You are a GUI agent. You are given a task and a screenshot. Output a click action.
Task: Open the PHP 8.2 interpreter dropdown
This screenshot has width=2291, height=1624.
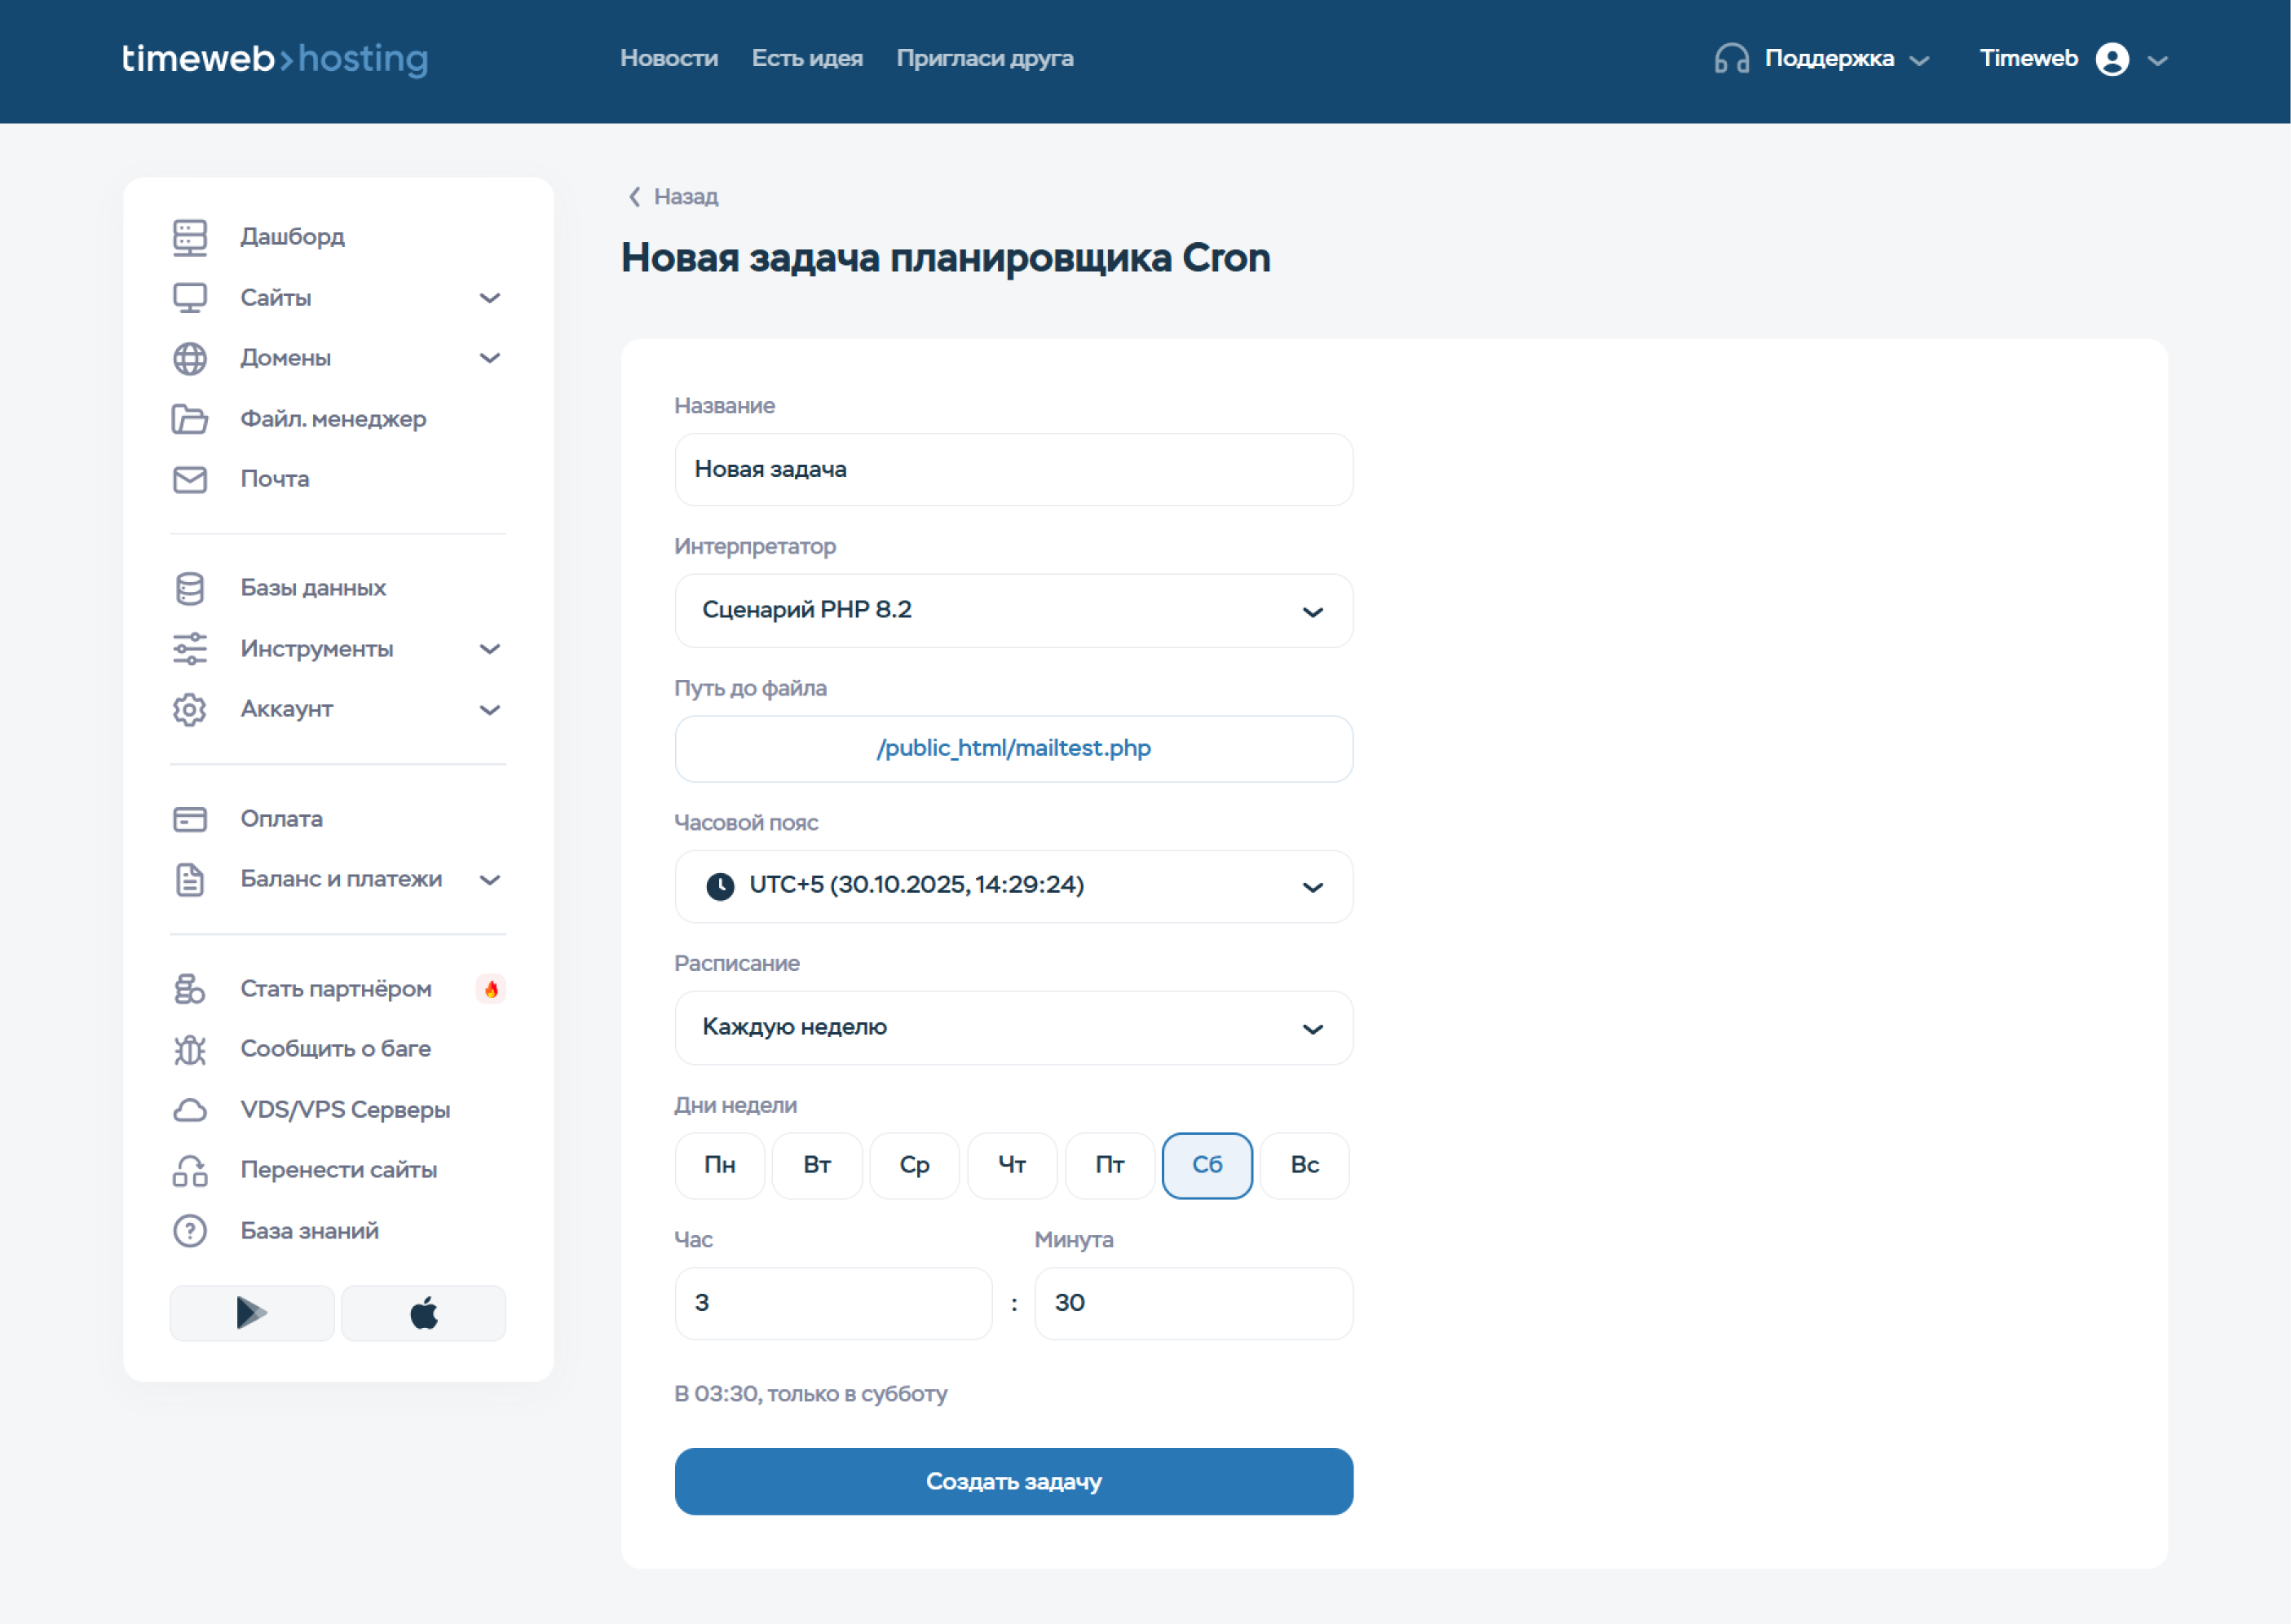pyautogui.click(x=1013, y=610)
